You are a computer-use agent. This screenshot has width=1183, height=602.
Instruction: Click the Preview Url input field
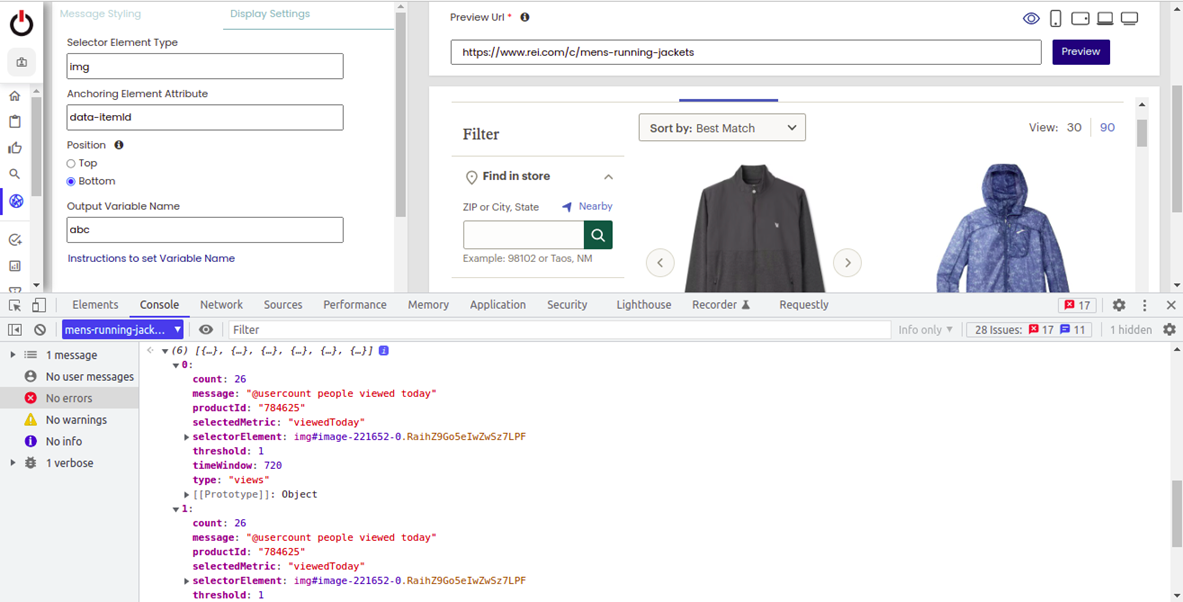pos(745,52)
